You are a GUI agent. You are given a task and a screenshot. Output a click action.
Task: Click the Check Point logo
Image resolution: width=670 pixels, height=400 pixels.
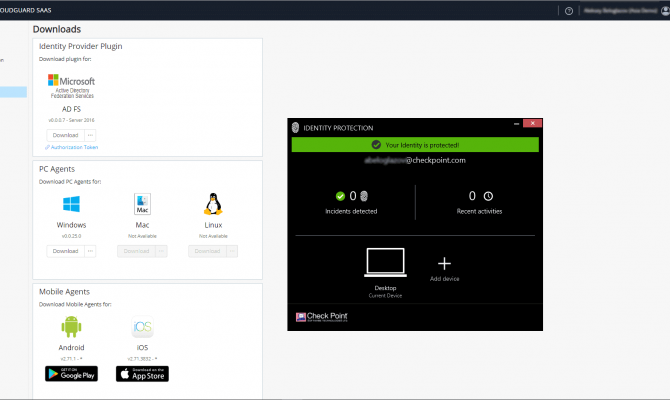click(x=322, y=317)
